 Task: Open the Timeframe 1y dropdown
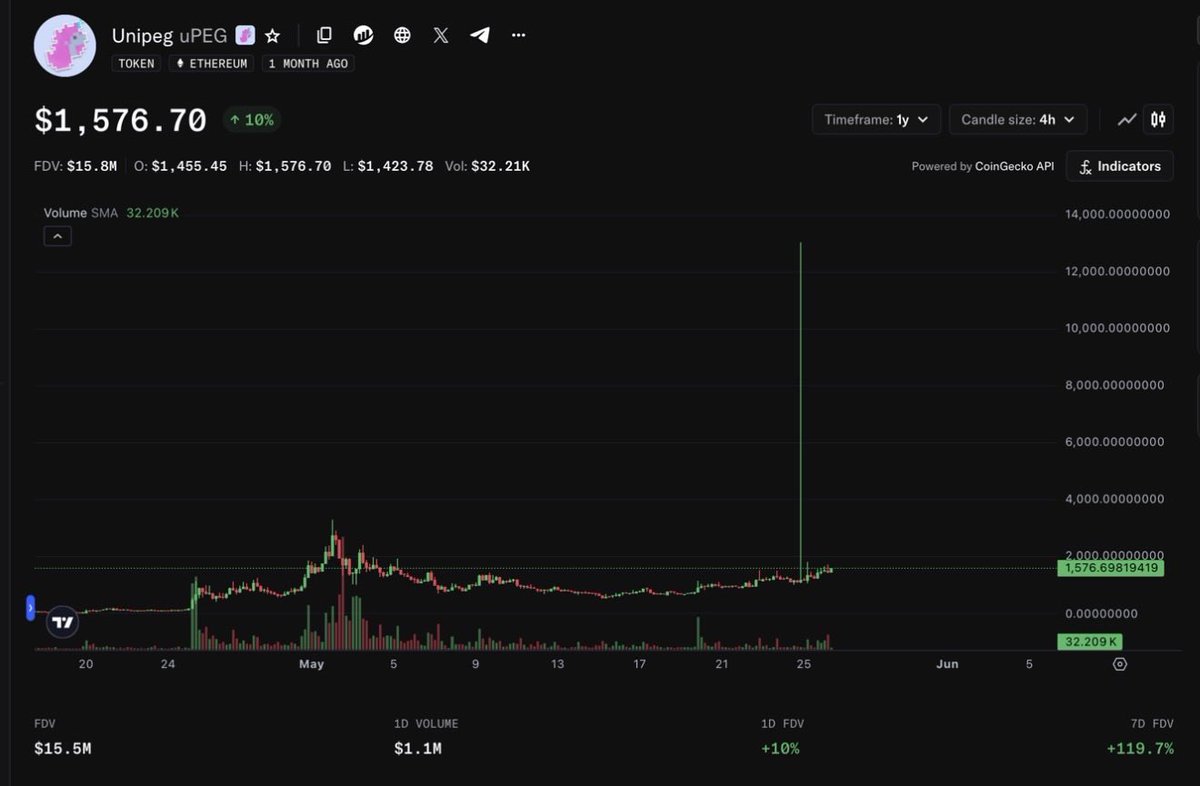tap(876, 119)
